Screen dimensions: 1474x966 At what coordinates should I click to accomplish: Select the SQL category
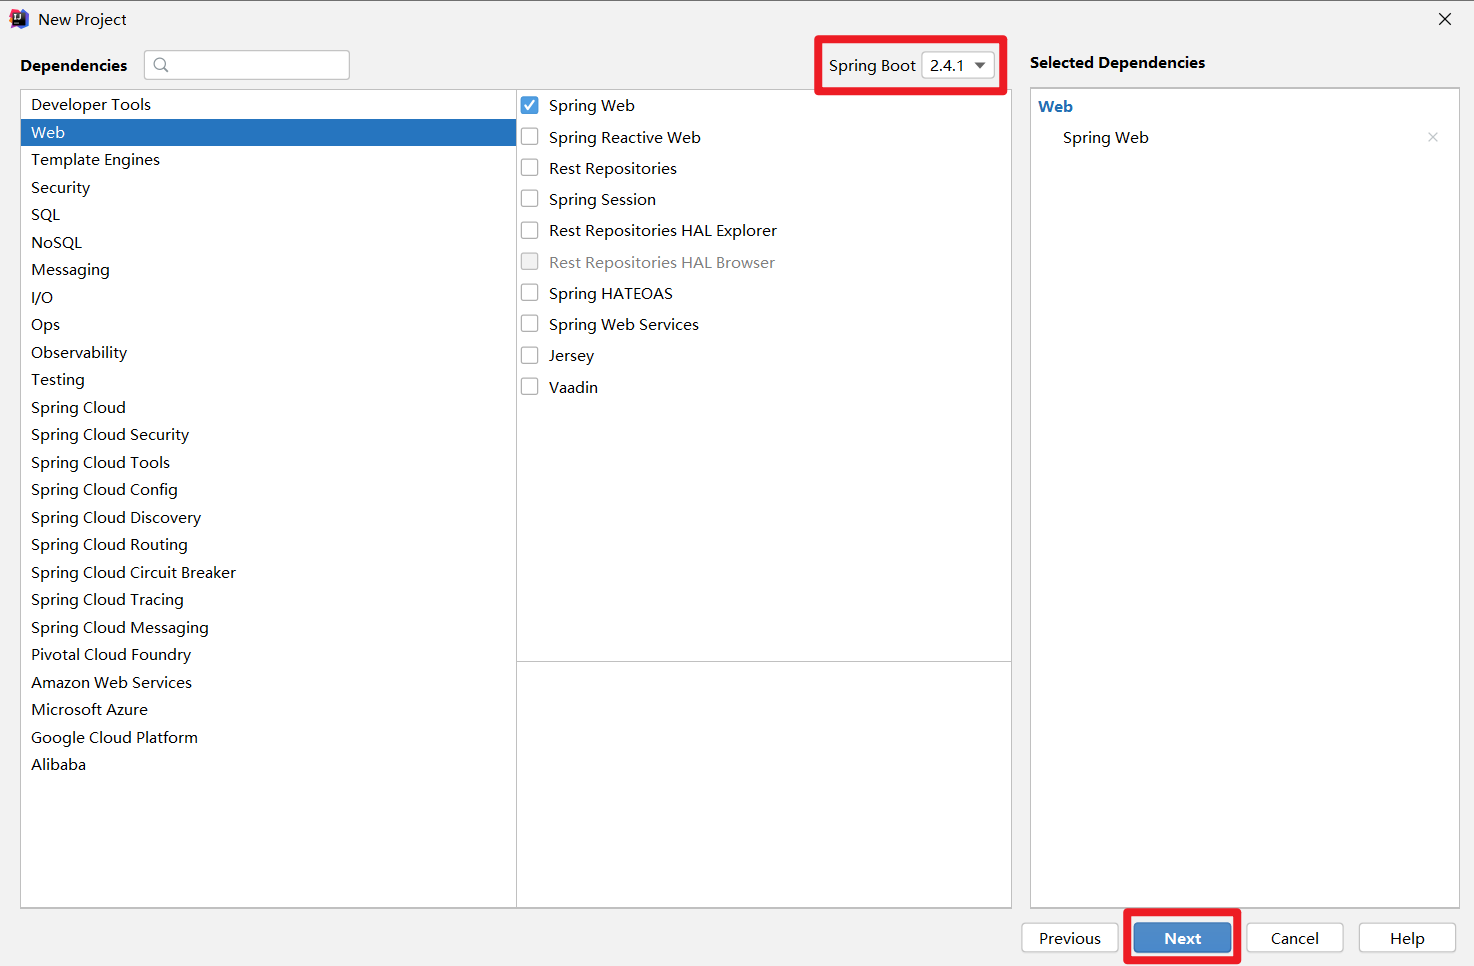pos(268,215)
